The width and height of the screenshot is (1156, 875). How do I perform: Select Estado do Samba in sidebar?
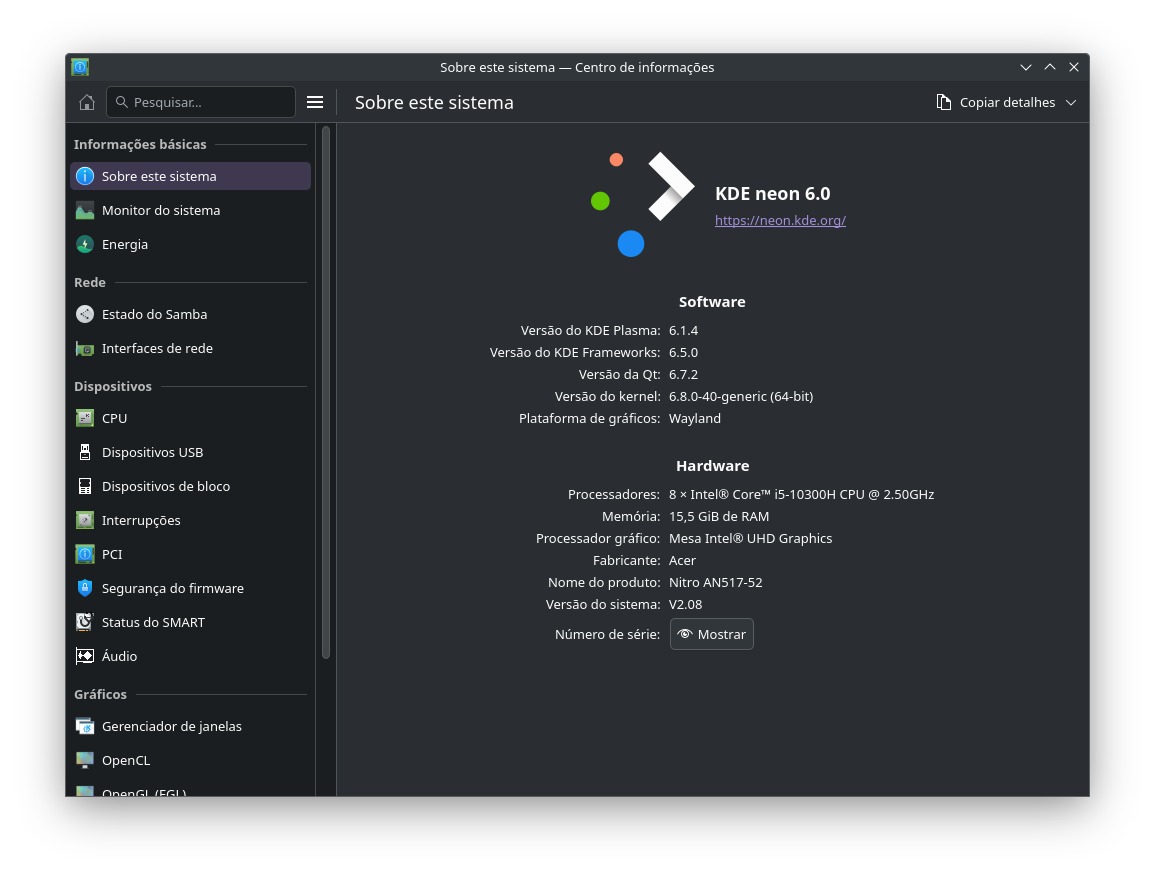click(190, 314)
